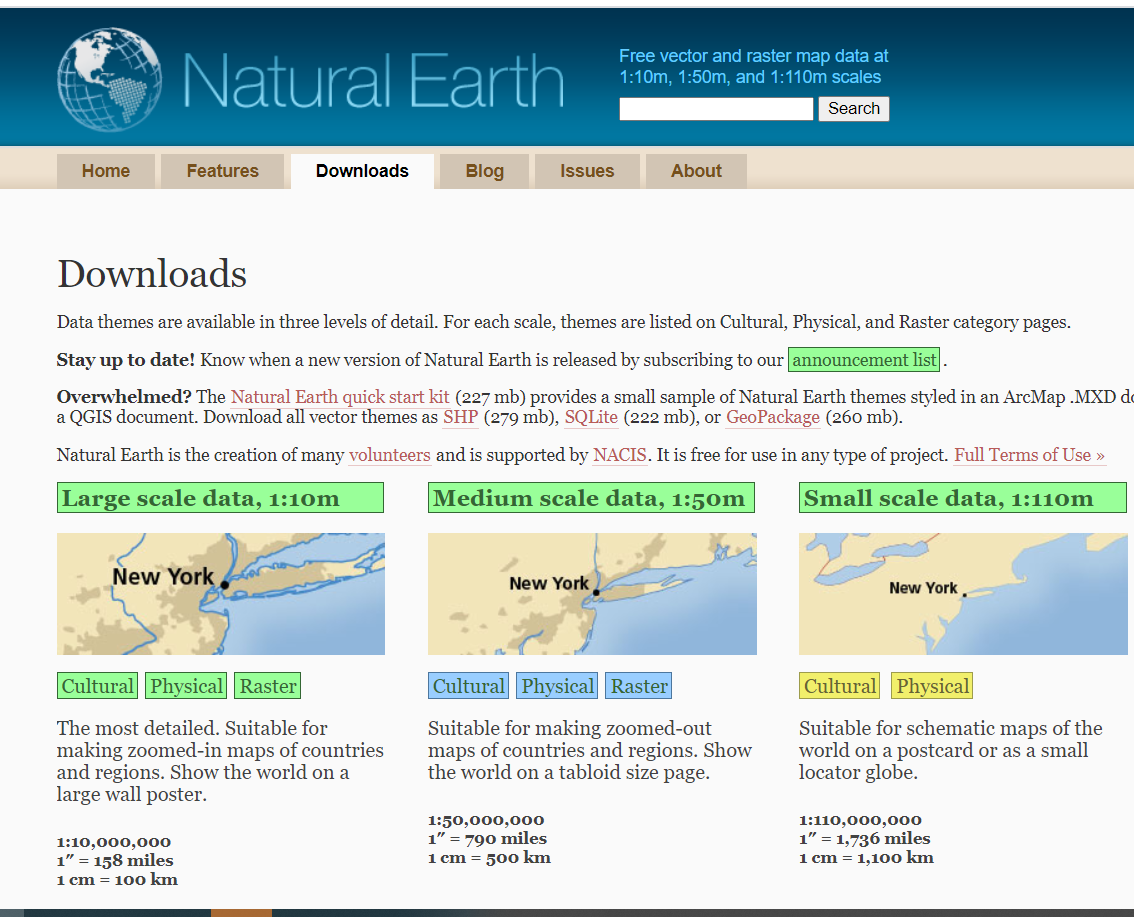This screenshot has height=917, width=1134.
Task: Open Physical under Small scale data
Action: click(931, 686)
